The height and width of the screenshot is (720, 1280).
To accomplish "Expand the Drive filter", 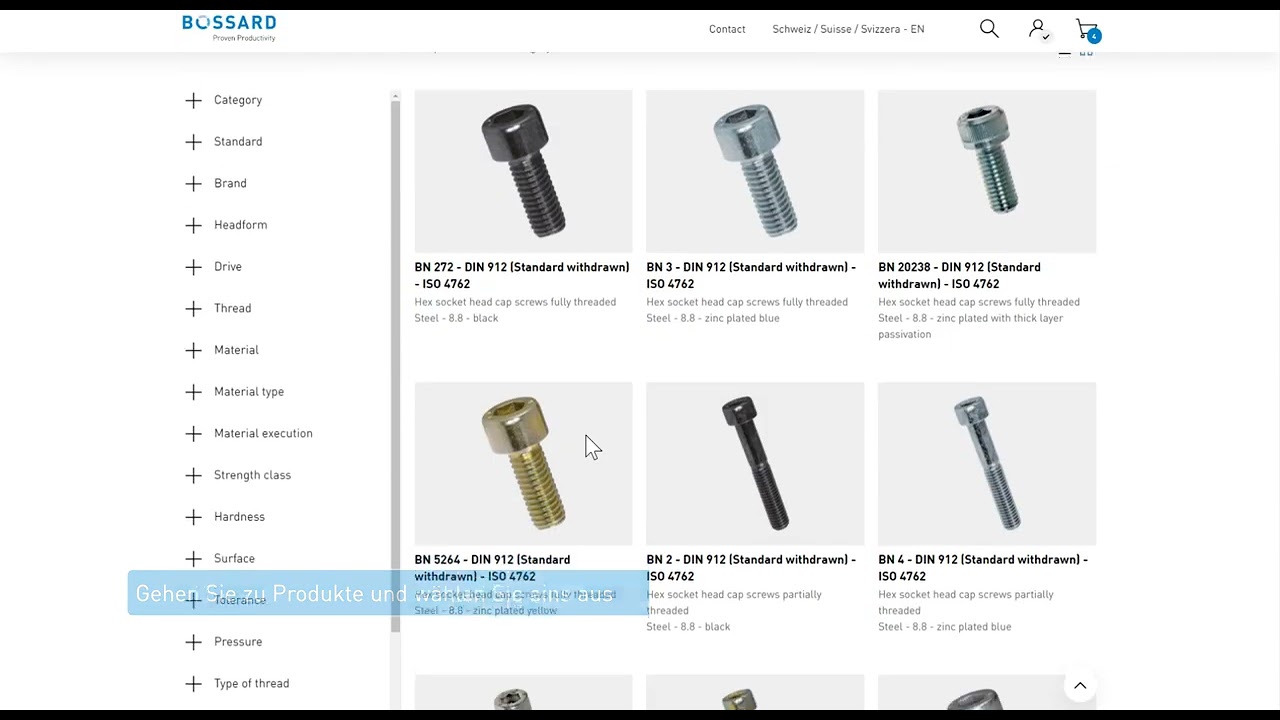I will pos(213,267).
